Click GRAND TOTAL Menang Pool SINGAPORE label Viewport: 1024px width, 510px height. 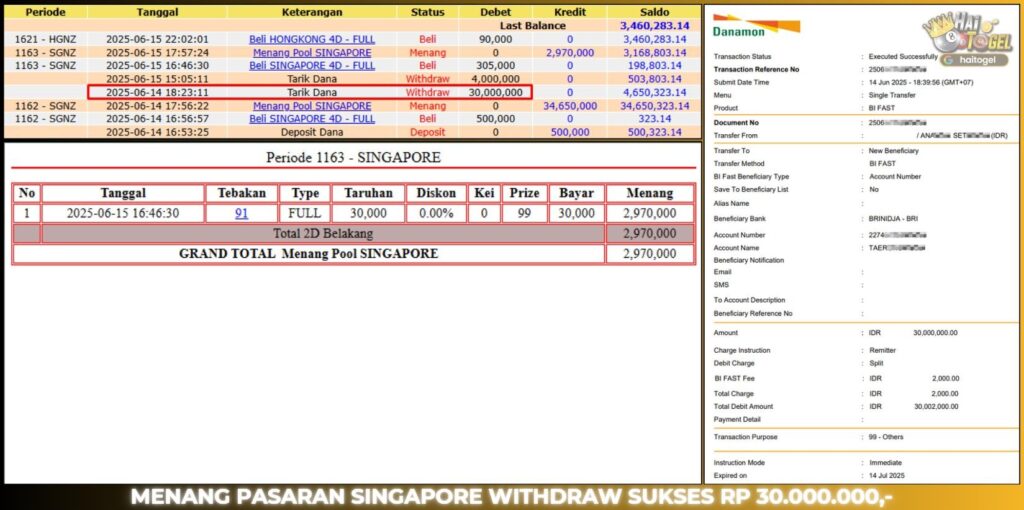tap(308, 253)
